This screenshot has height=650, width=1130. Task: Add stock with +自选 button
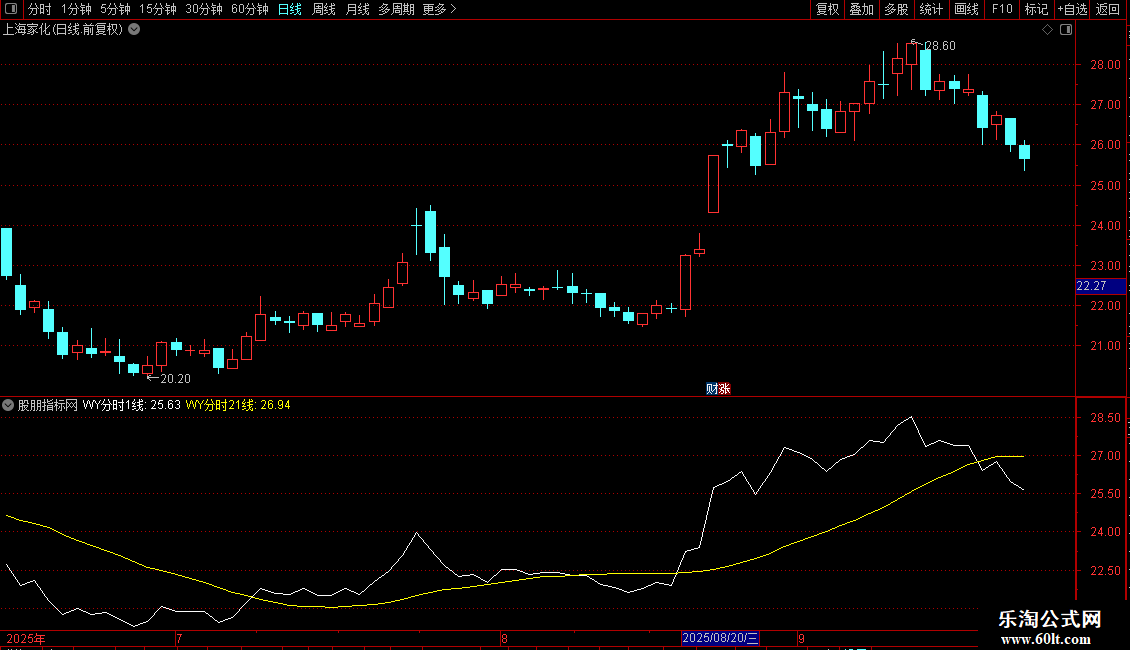coord(1072,9)
